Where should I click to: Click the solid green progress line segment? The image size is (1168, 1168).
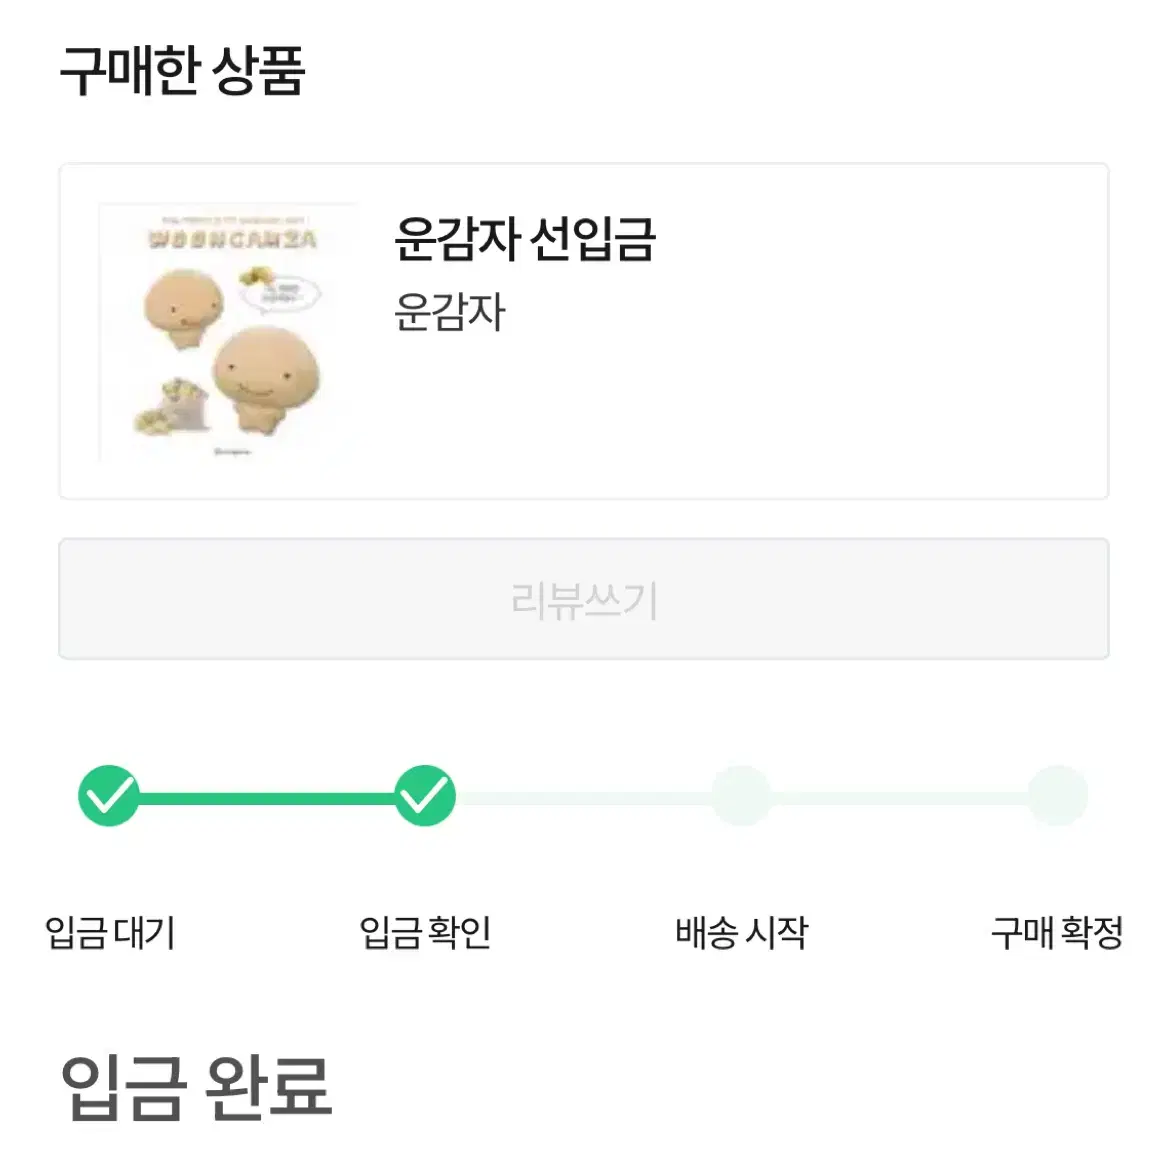pos(267,799)
